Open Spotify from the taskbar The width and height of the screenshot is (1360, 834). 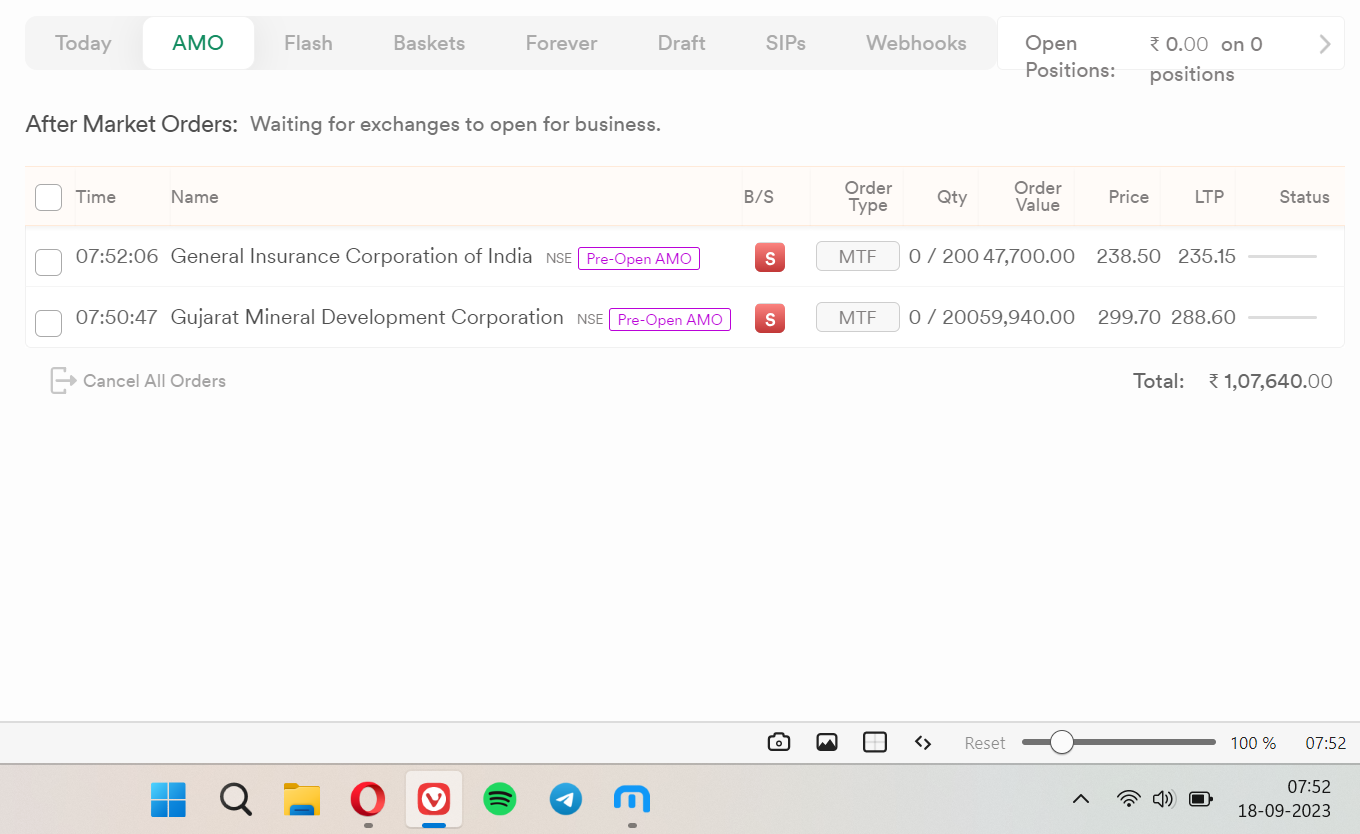(x=500, y=799)
